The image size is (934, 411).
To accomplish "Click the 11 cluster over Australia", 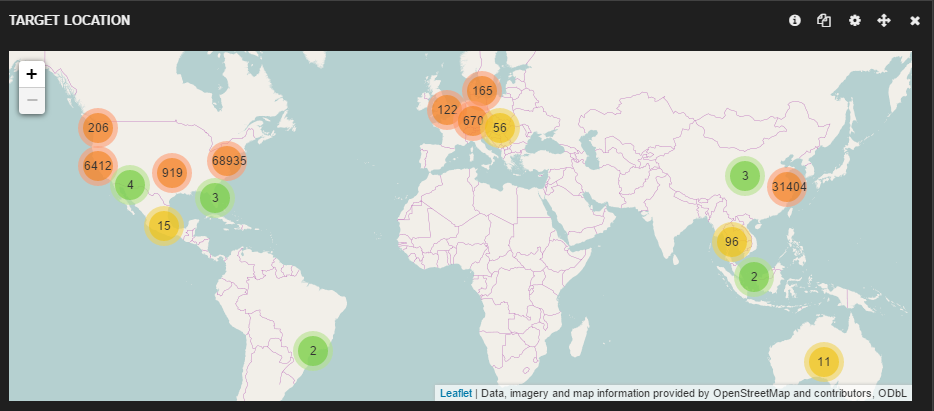I will tap(824, 362).
